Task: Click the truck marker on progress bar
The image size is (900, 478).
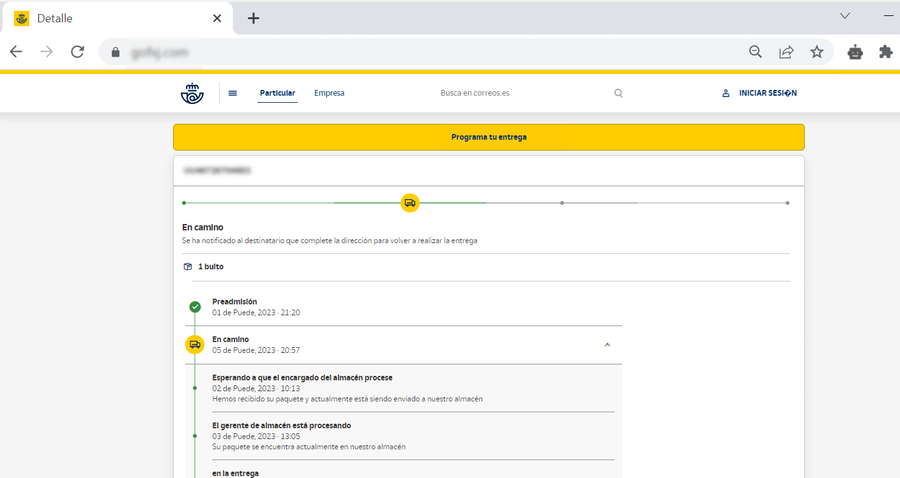Action: pos(409,203)
